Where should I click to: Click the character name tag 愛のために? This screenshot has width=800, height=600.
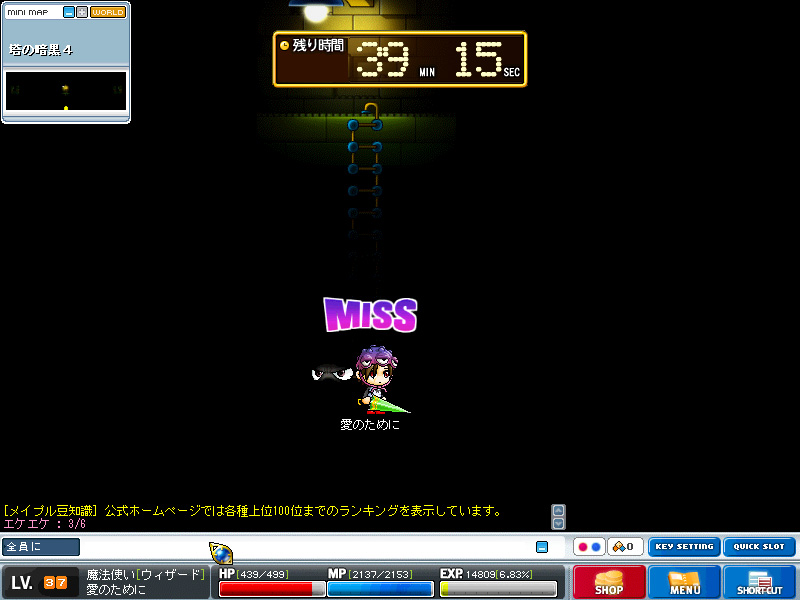pos(370,424)
